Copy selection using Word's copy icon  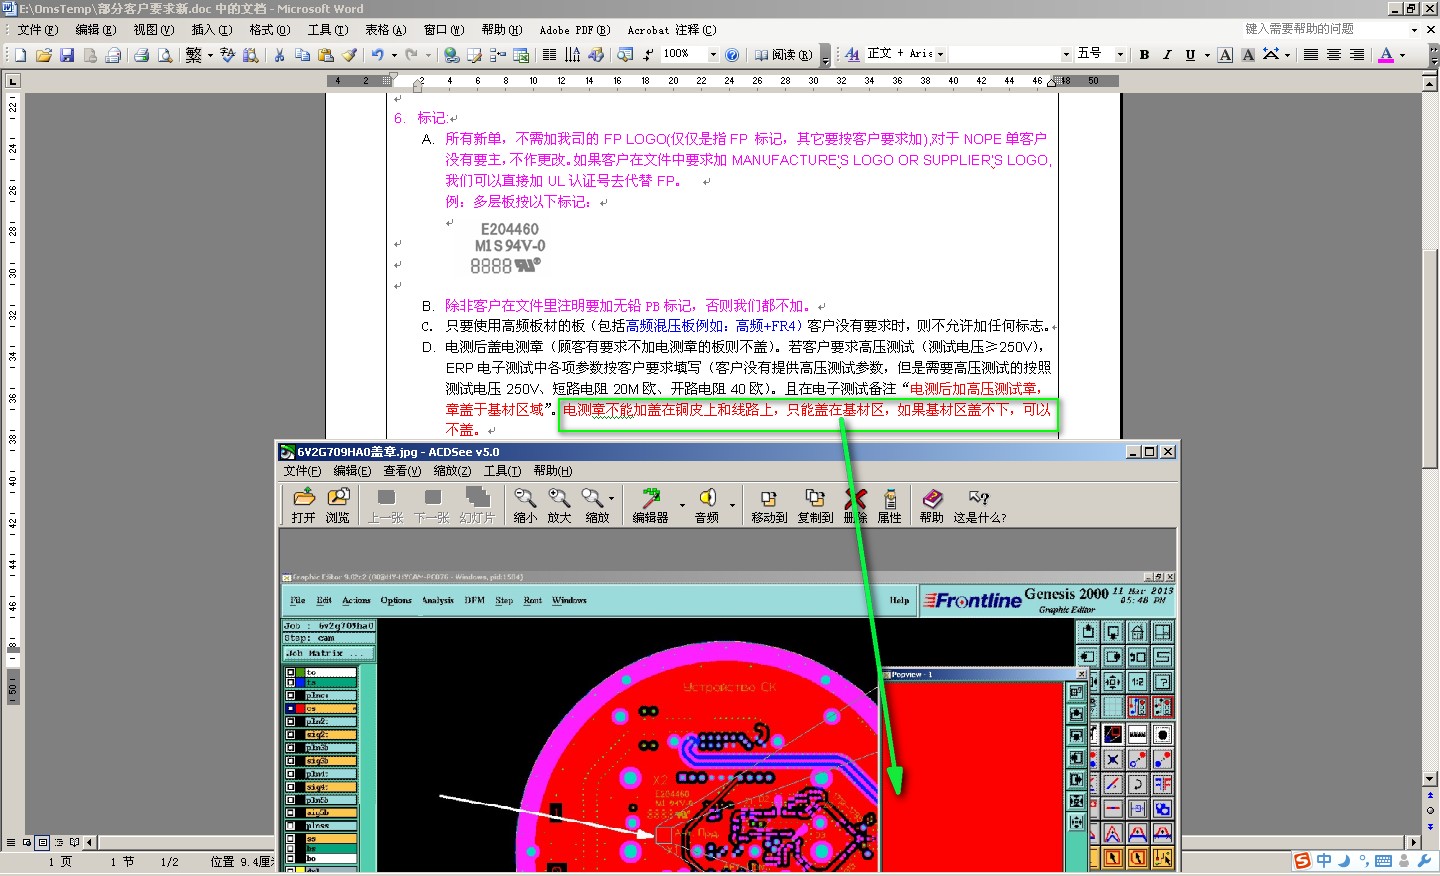pyautogui.click(x=302, y=55)
